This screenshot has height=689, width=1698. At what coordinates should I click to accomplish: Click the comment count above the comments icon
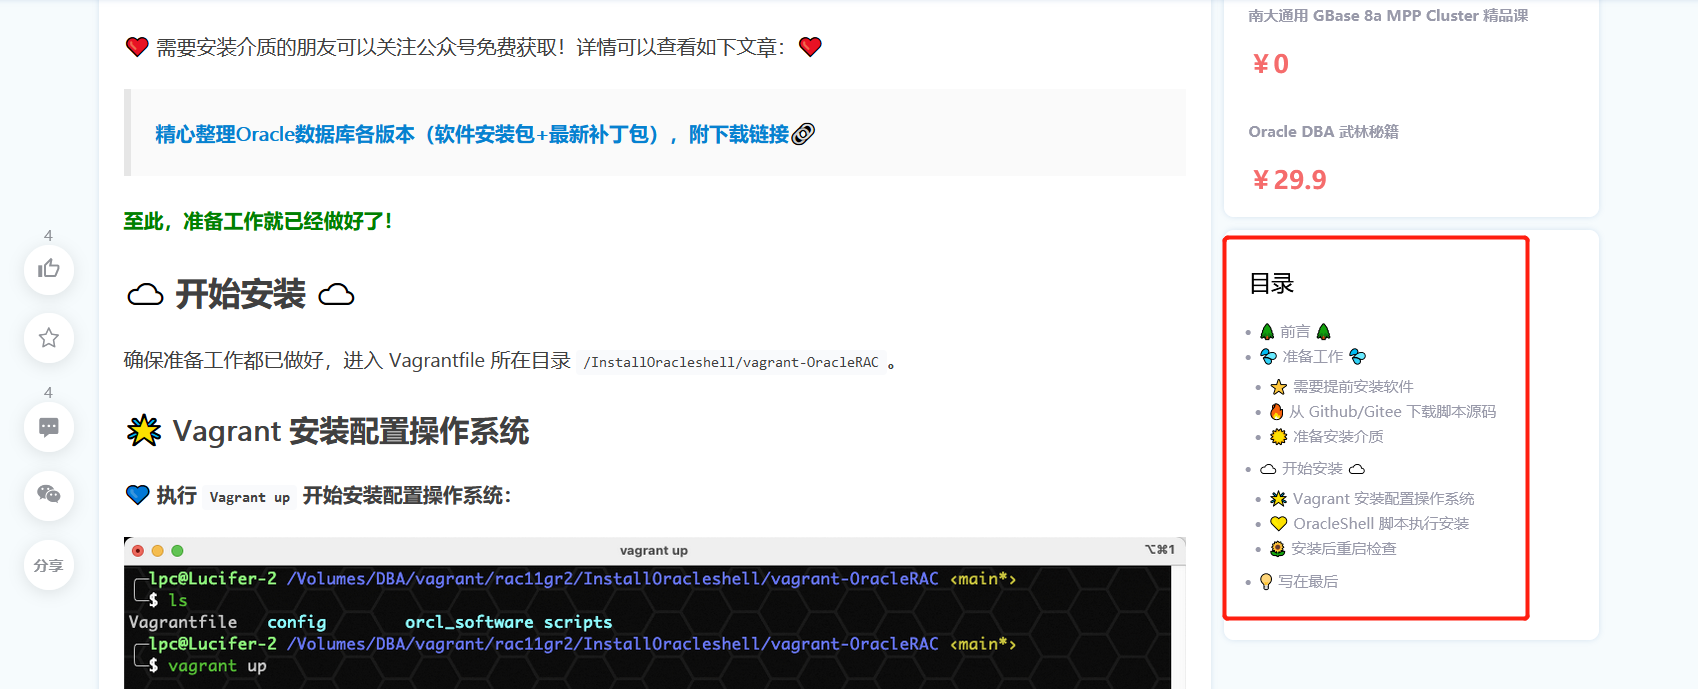(x=48, y=393)
